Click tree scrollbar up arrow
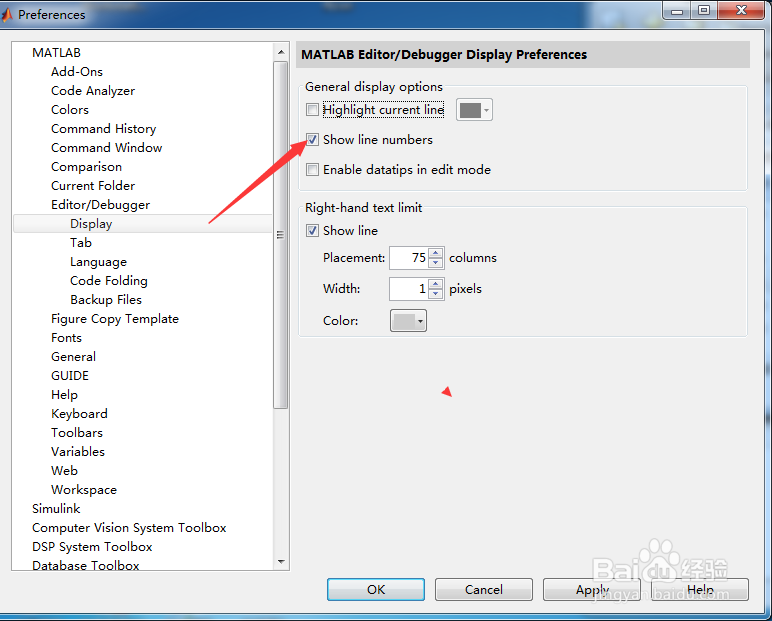Image resolution: width=772 pixels, height=621 pixels. click(x=281, y=52)
